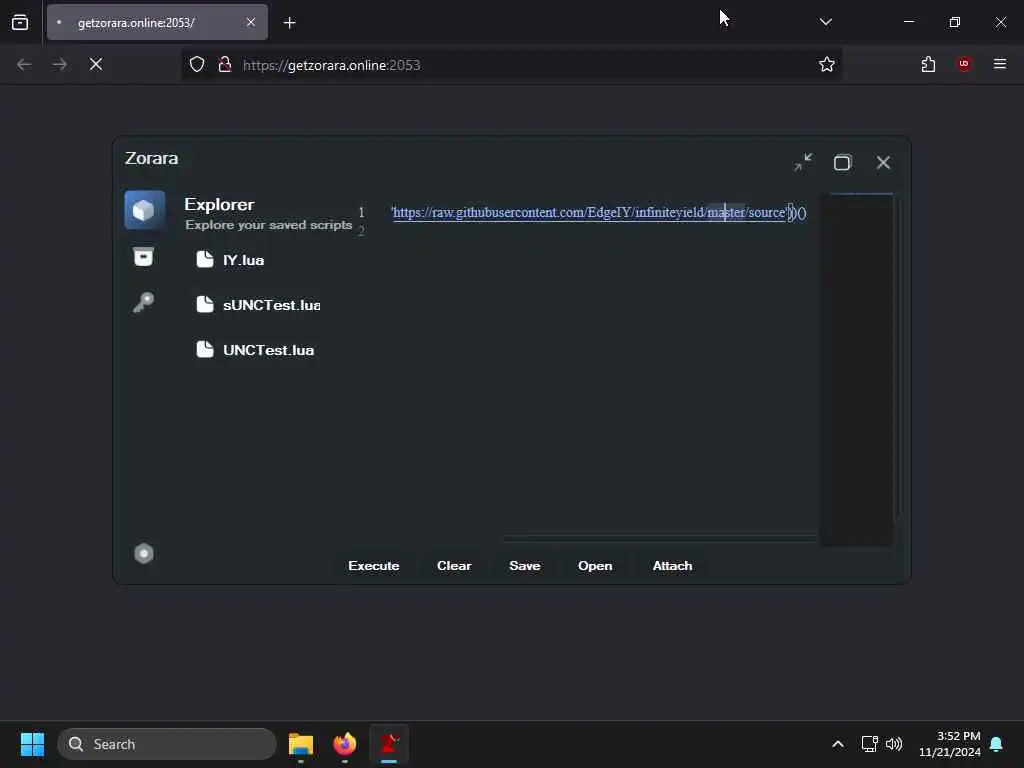This screenshot has width=1024, height=768.
Task: Open the key icon in Zorara sidebar
Action: pyautogui.click(x=143, y=302)
